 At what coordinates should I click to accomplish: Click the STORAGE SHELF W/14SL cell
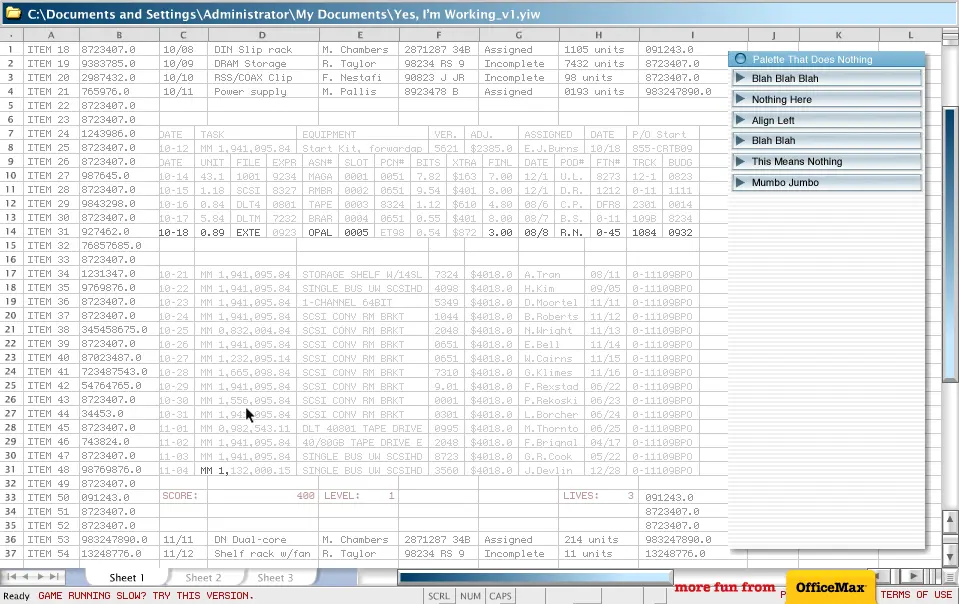[x=362, y=274]
